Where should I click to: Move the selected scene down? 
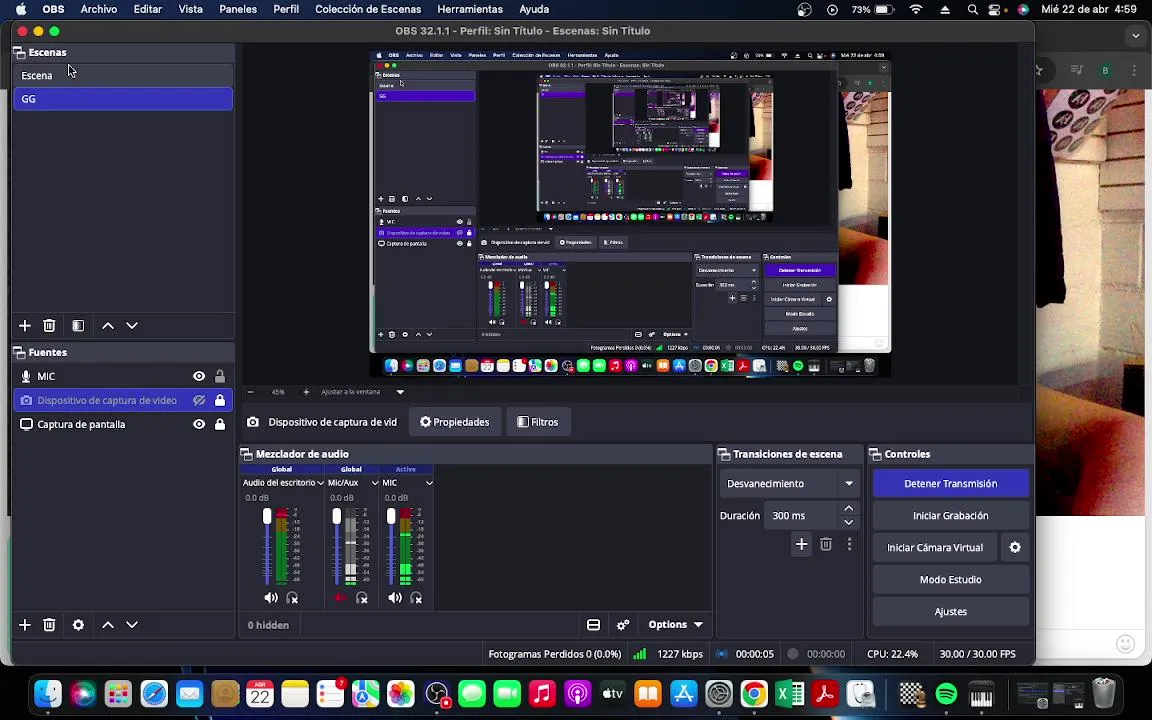point(132,325)
